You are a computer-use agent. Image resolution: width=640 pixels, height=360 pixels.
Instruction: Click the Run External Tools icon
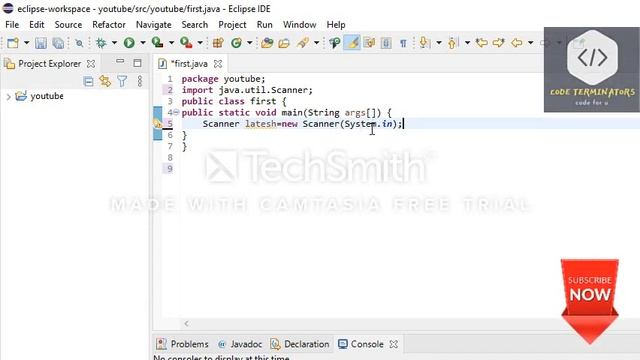click(186, 42)
